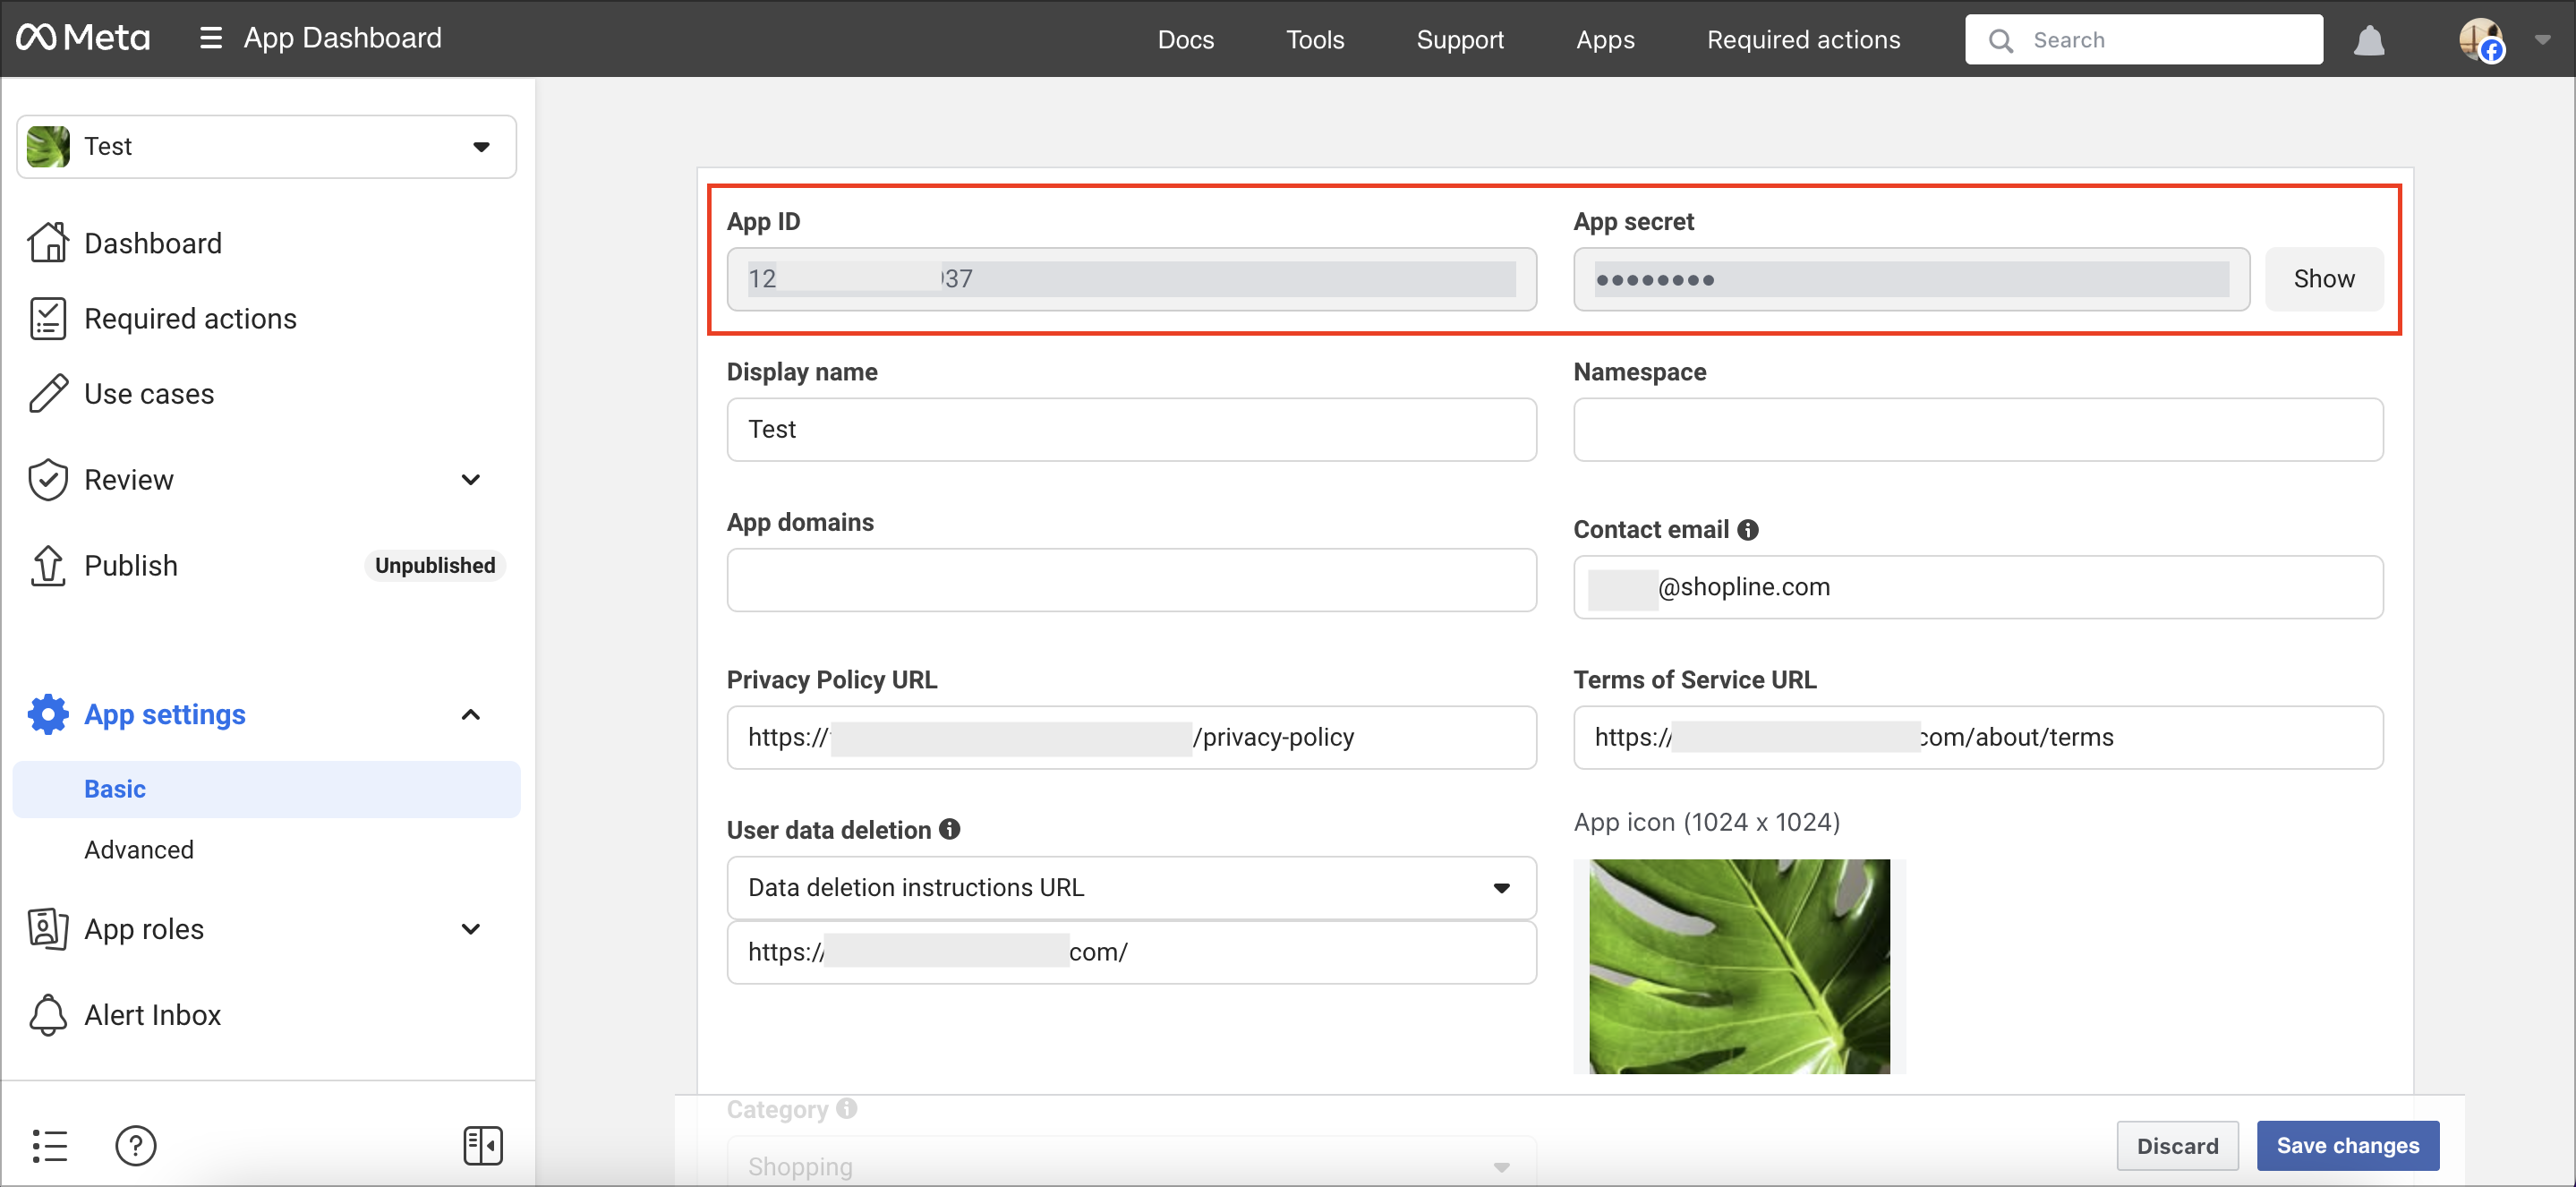Screen dimensions: 2576x1187
Task: Click the search magnifier icon
Action: click(x=2000, y=40)
